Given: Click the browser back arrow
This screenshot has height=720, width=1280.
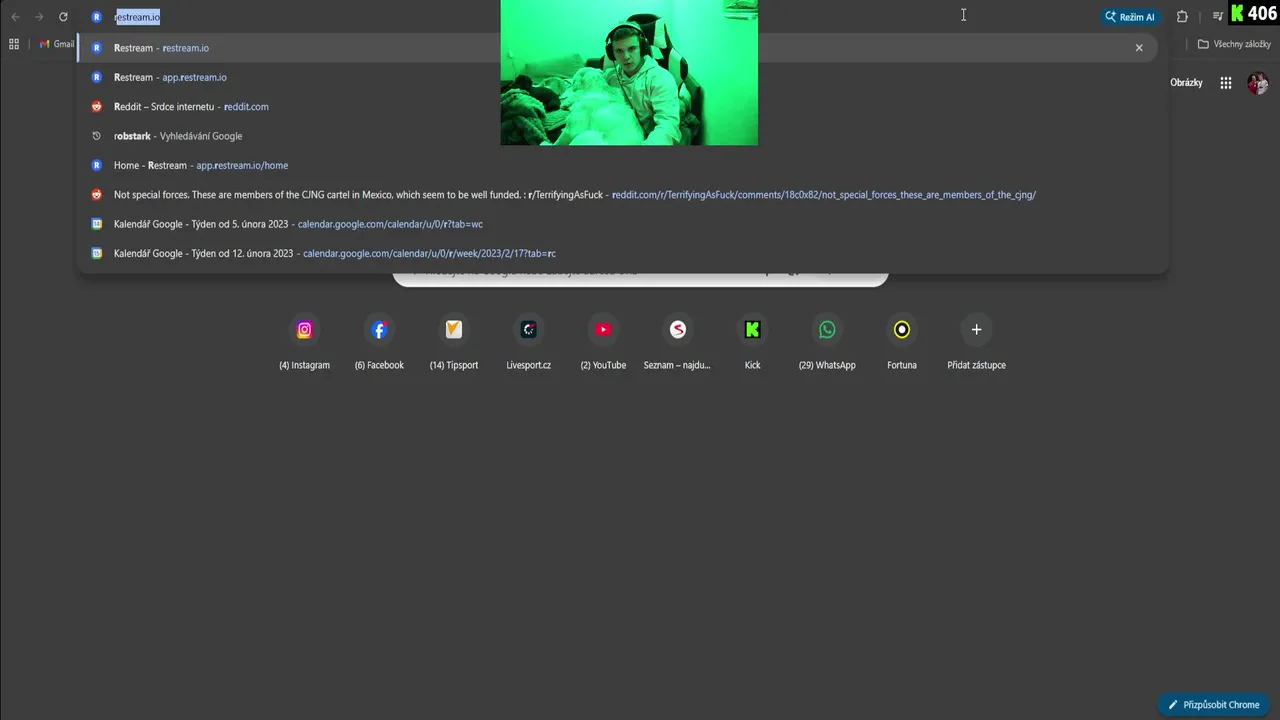Looking at the screenshot, I should (15, 17).
